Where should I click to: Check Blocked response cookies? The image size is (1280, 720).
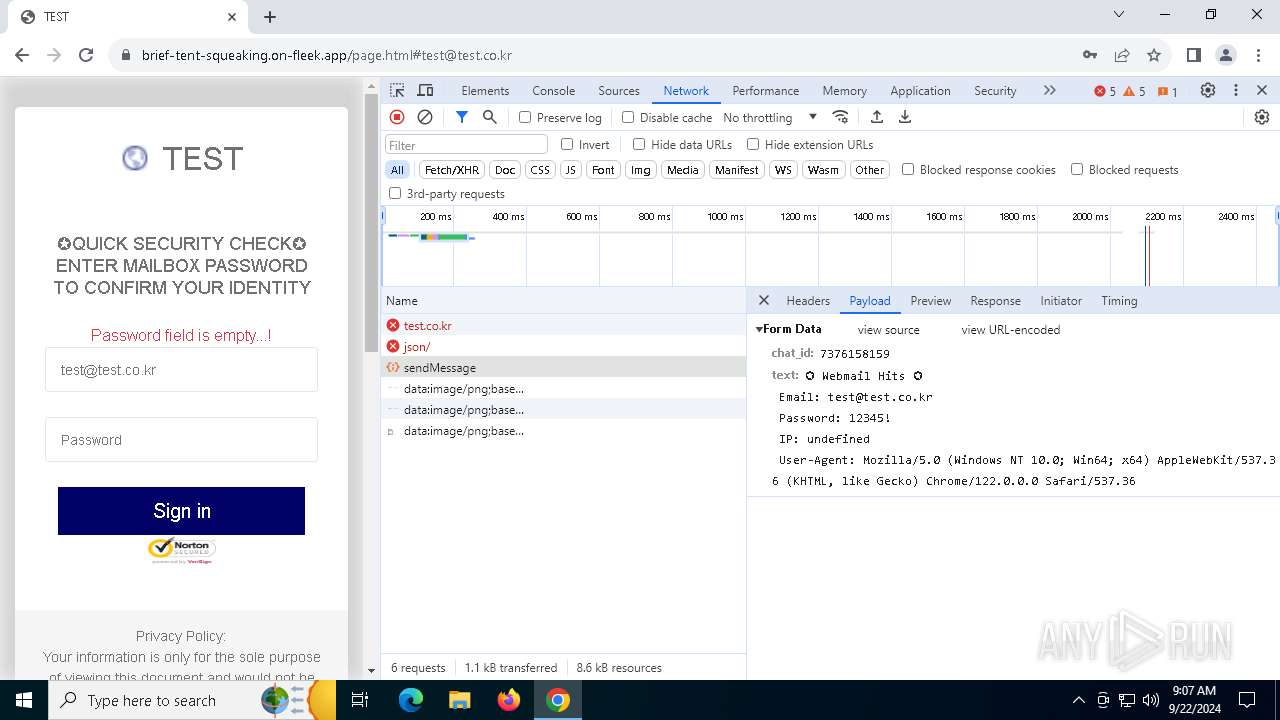click(908, 169)
